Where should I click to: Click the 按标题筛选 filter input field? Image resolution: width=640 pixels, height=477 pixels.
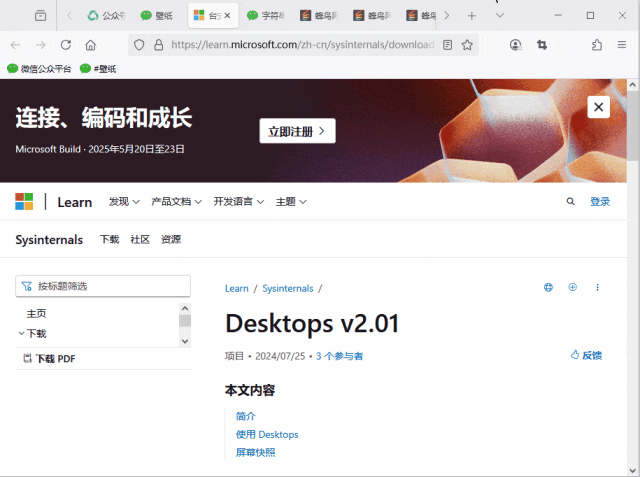(x=103, y=286)
